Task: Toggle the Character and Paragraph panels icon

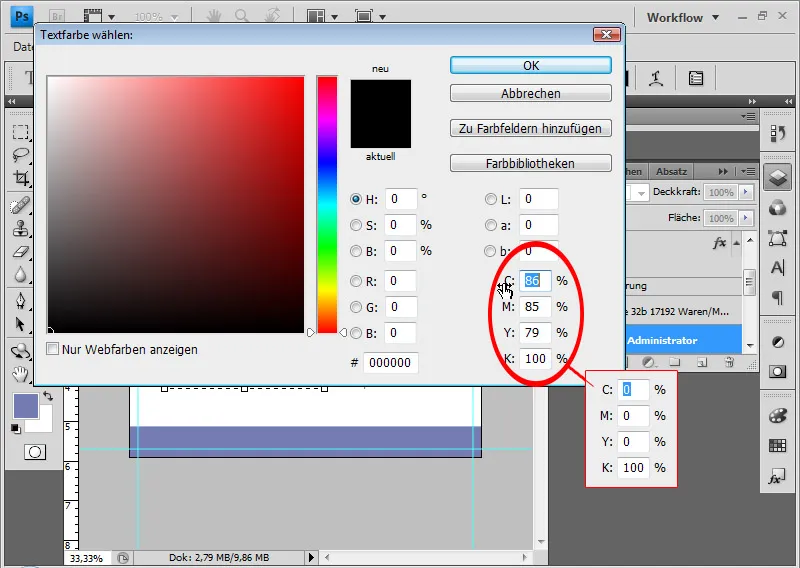Action: 696,78
